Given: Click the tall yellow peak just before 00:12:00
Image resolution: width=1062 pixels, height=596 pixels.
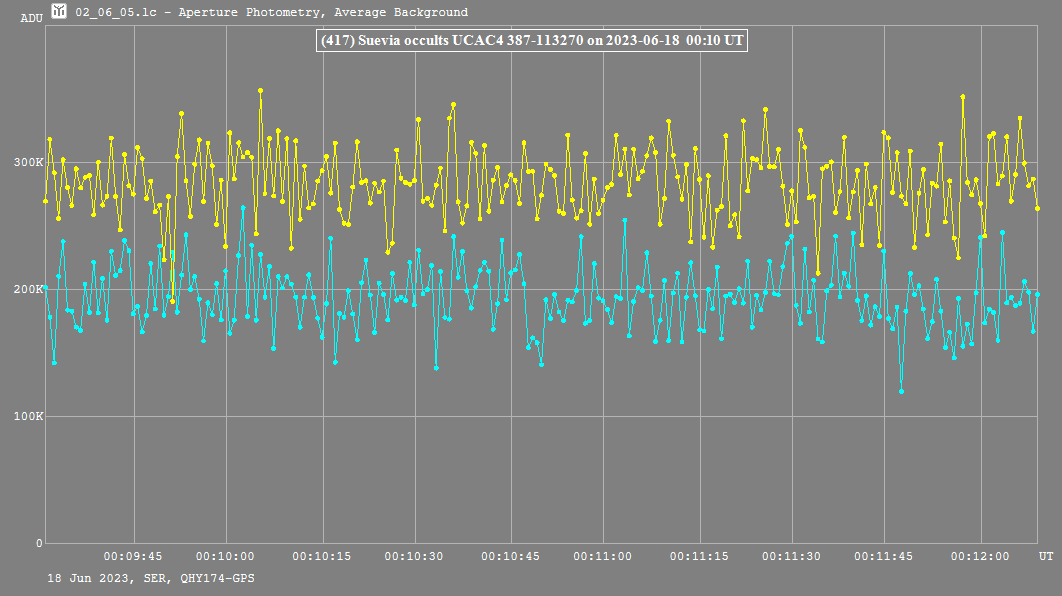Looking at the screenshot, I should click(x=962, y=97).
